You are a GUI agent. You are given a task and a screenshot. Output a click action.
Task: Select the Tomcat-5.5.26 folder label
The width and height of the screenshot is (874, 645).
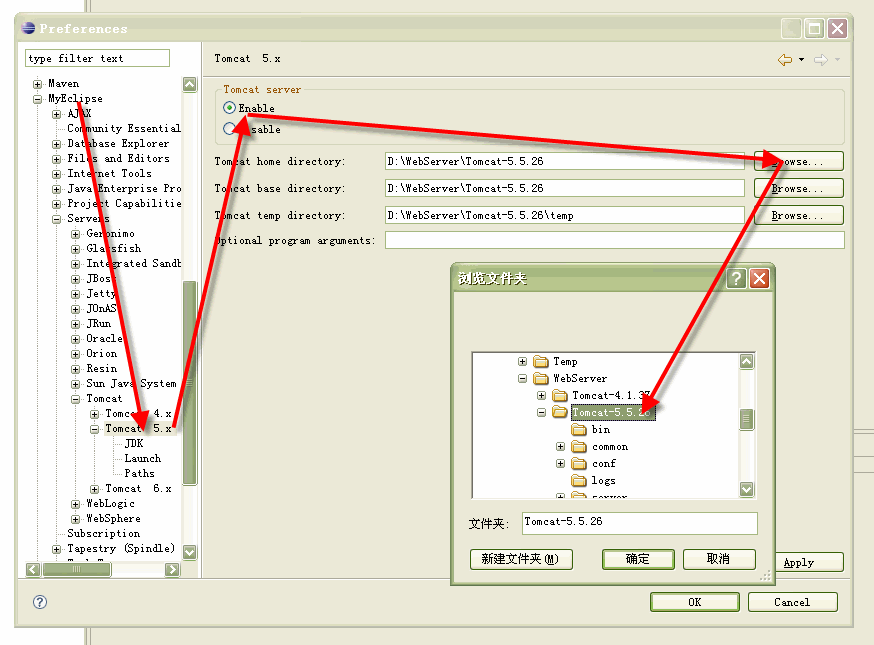(613, 413)
